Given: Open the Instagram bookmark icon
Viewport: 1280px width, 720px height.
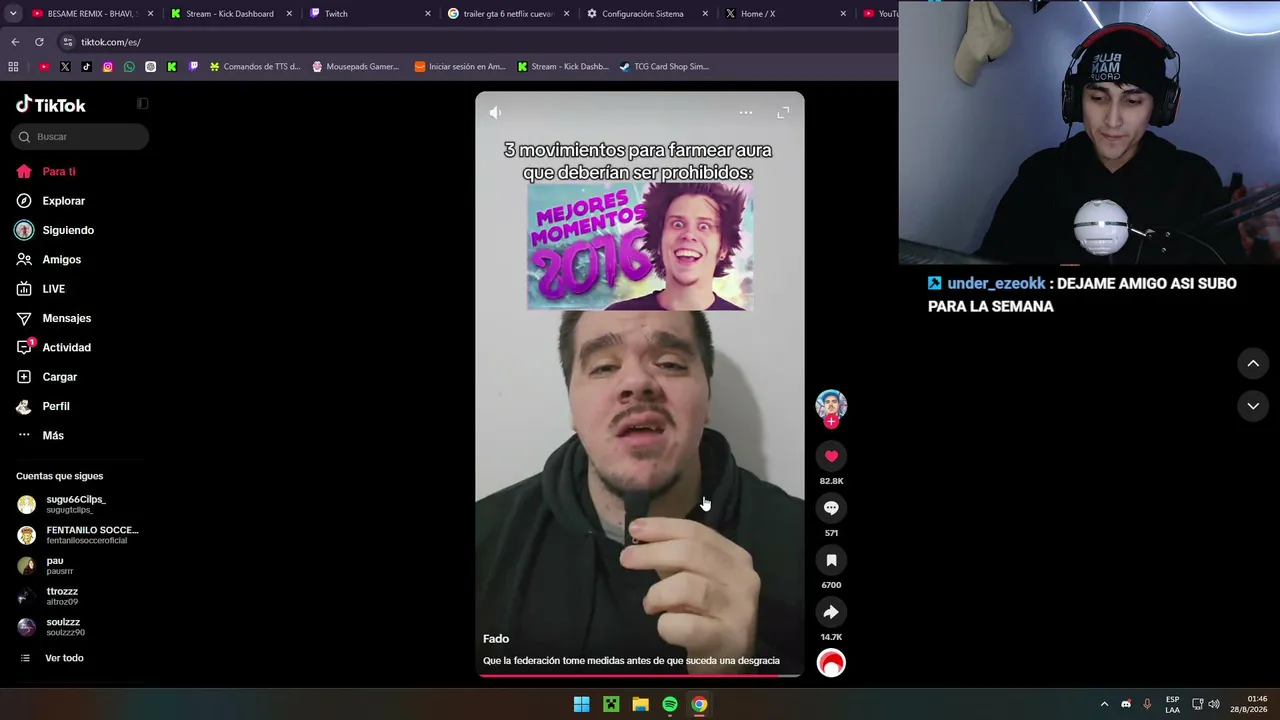Looking at the screenshot, I should (x=108, y=67).
